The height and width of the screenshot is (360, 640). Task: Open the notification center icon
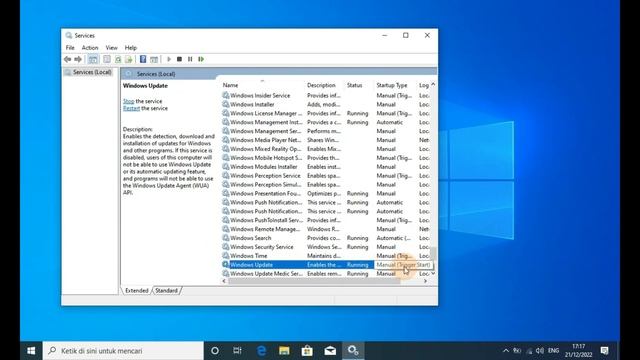pos(604,351)
